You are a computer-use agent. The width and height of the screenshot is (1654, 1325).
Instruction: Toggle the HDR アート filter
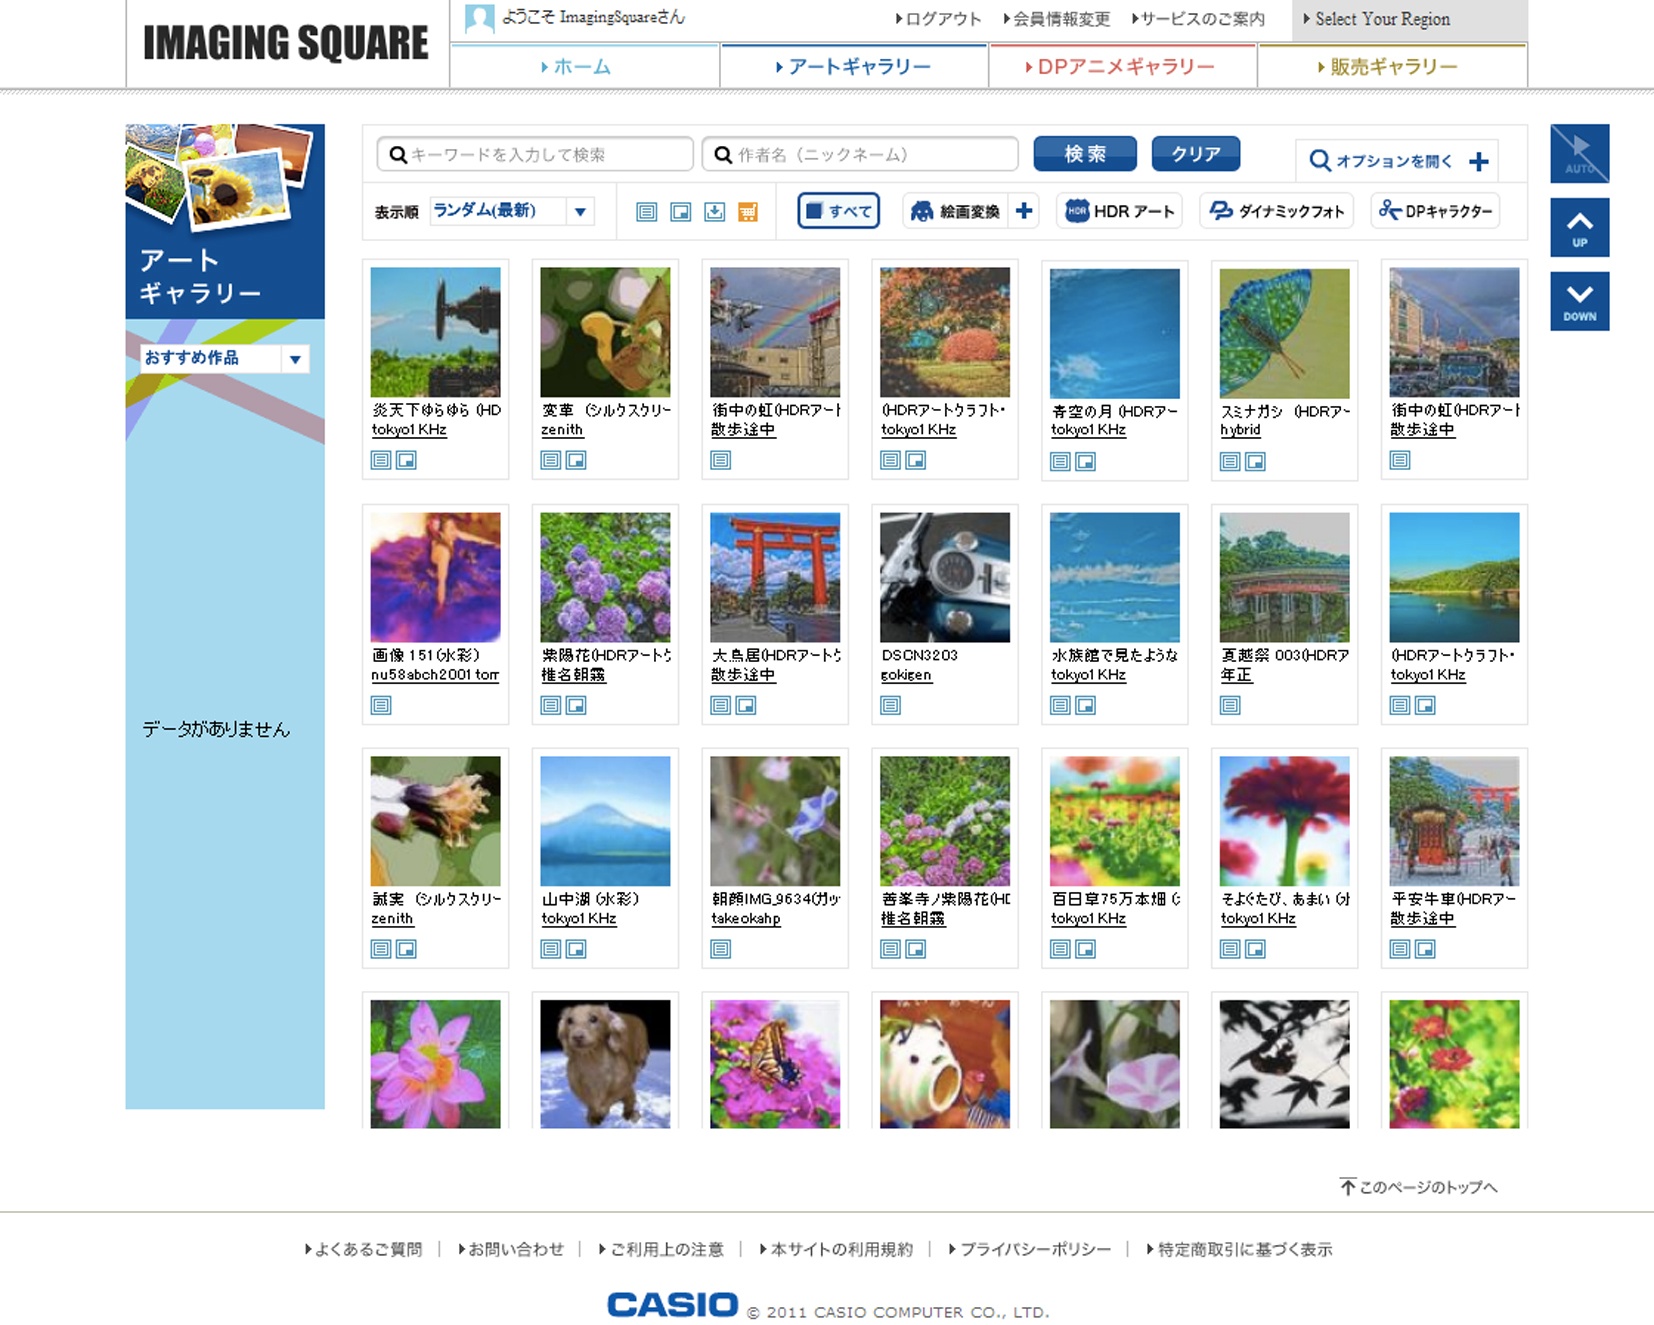click(x=1120, y=211)
